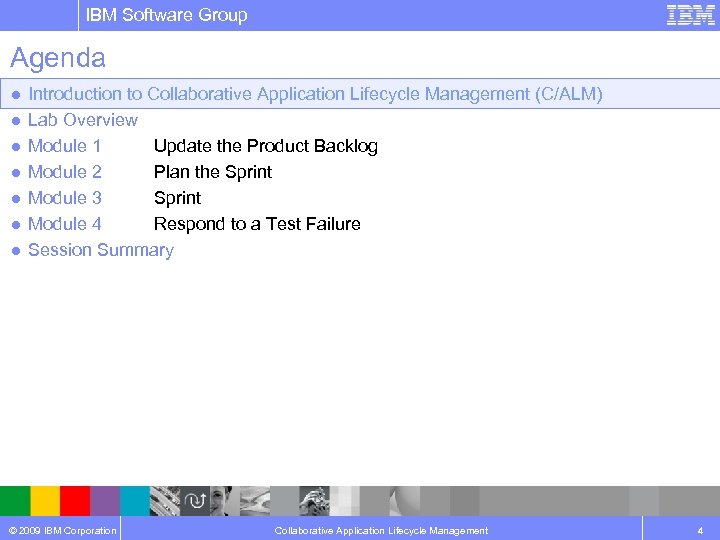Click the Lab Overview agenda item

tap(83, 120)
